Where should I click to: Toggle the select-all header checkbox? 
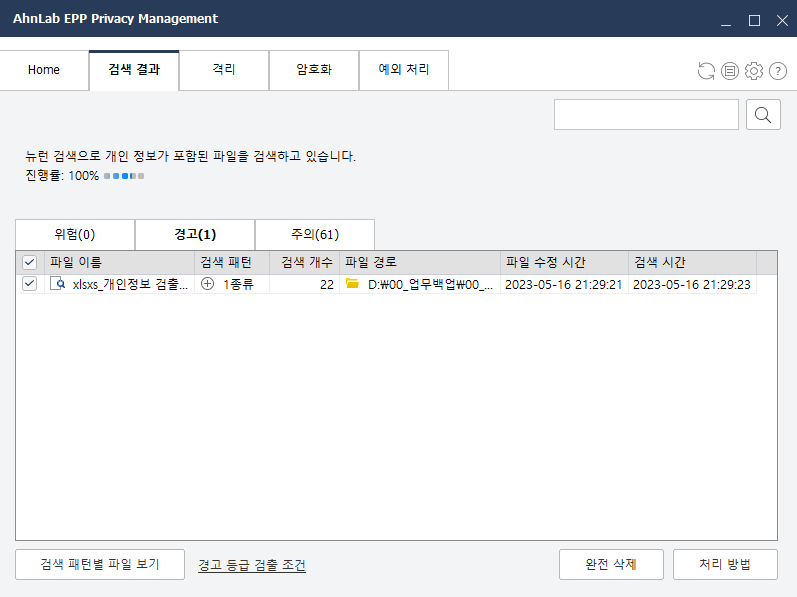[30, 262]
